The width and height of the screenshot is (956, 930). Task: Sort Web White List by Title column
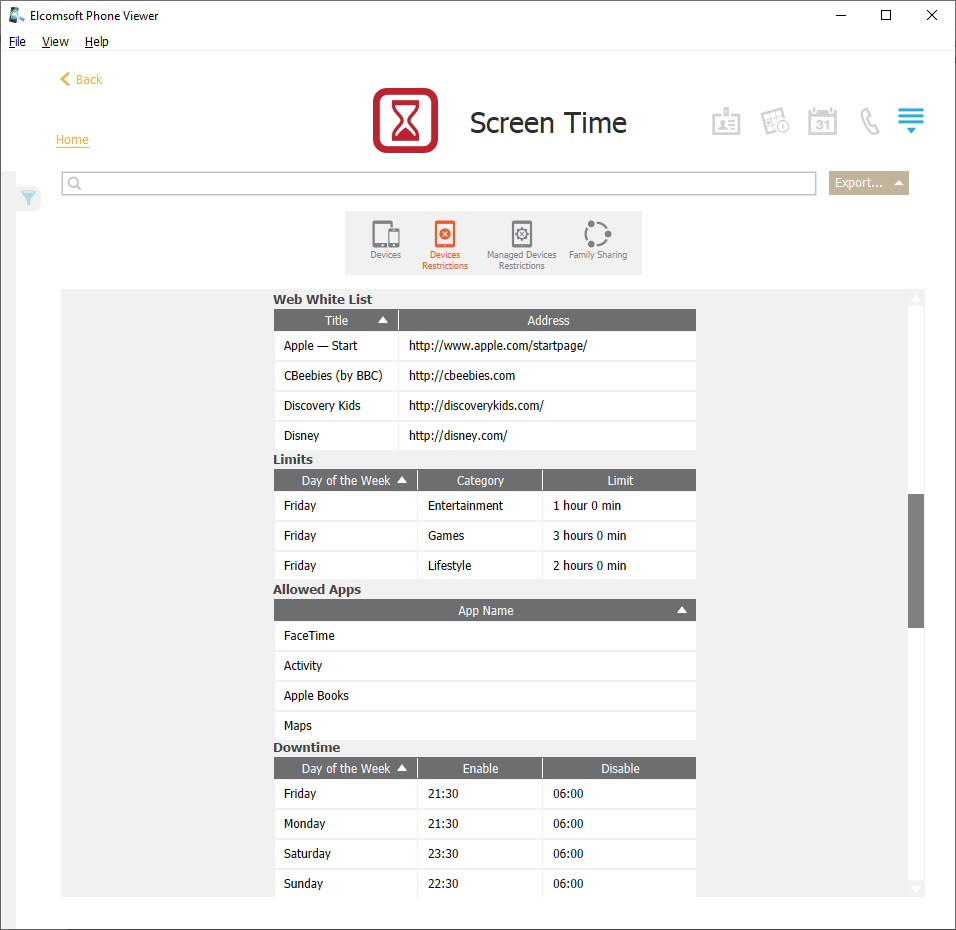pyautogui.click(x=337, y=321)
